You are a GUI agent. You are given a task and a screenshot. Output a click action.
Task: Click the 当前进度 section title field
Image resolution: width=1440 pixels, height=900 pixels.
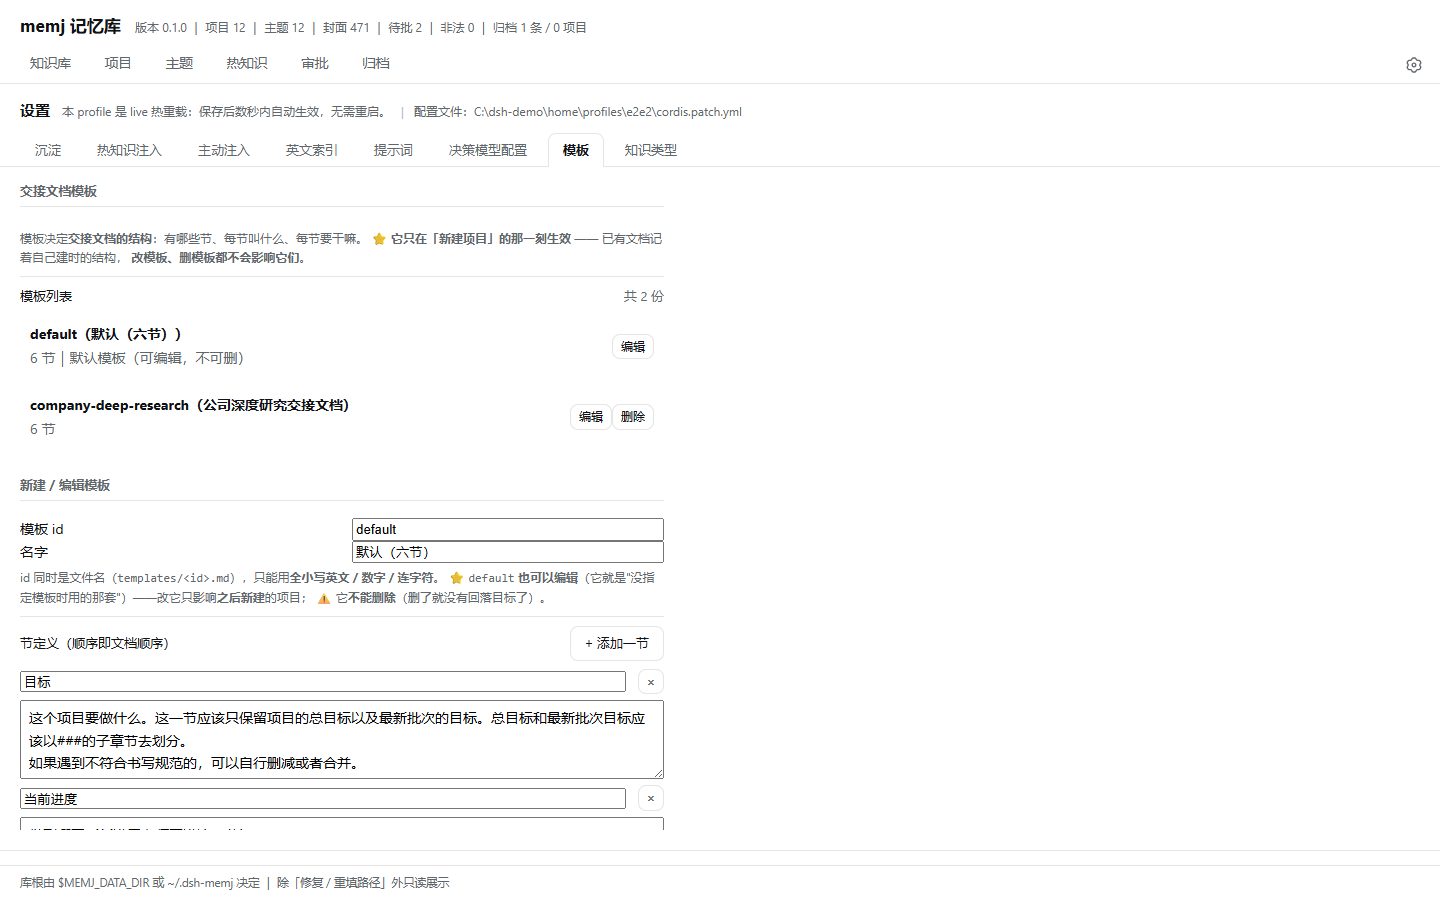click(x=323, y=798)
